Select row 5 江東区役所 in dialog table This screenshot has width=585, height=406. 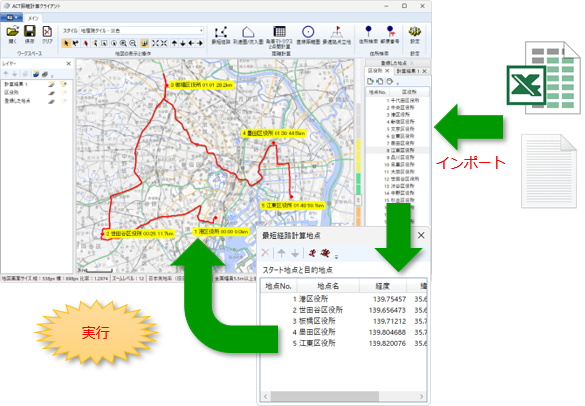[x=343, y=343]
